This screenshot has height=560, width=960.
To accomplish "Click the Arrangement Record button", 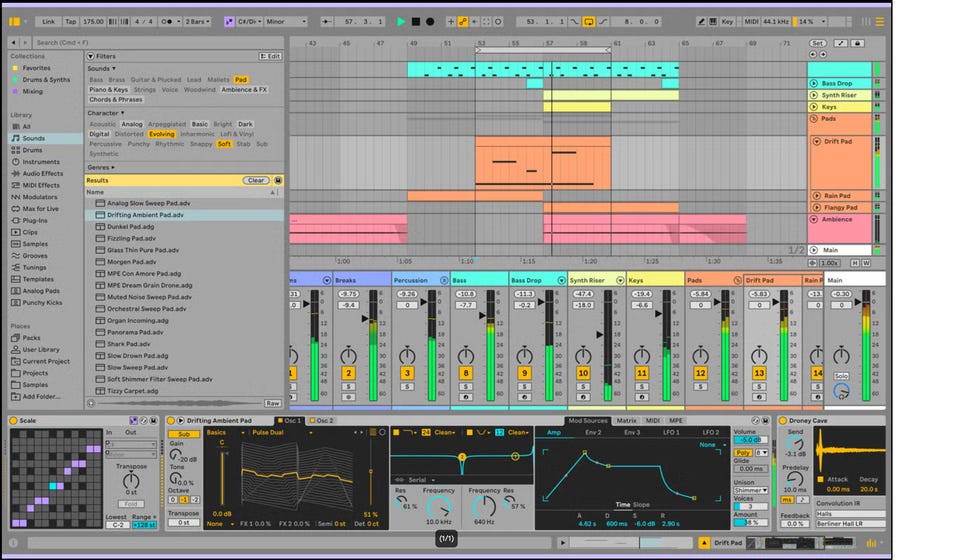I will point(430,21).
